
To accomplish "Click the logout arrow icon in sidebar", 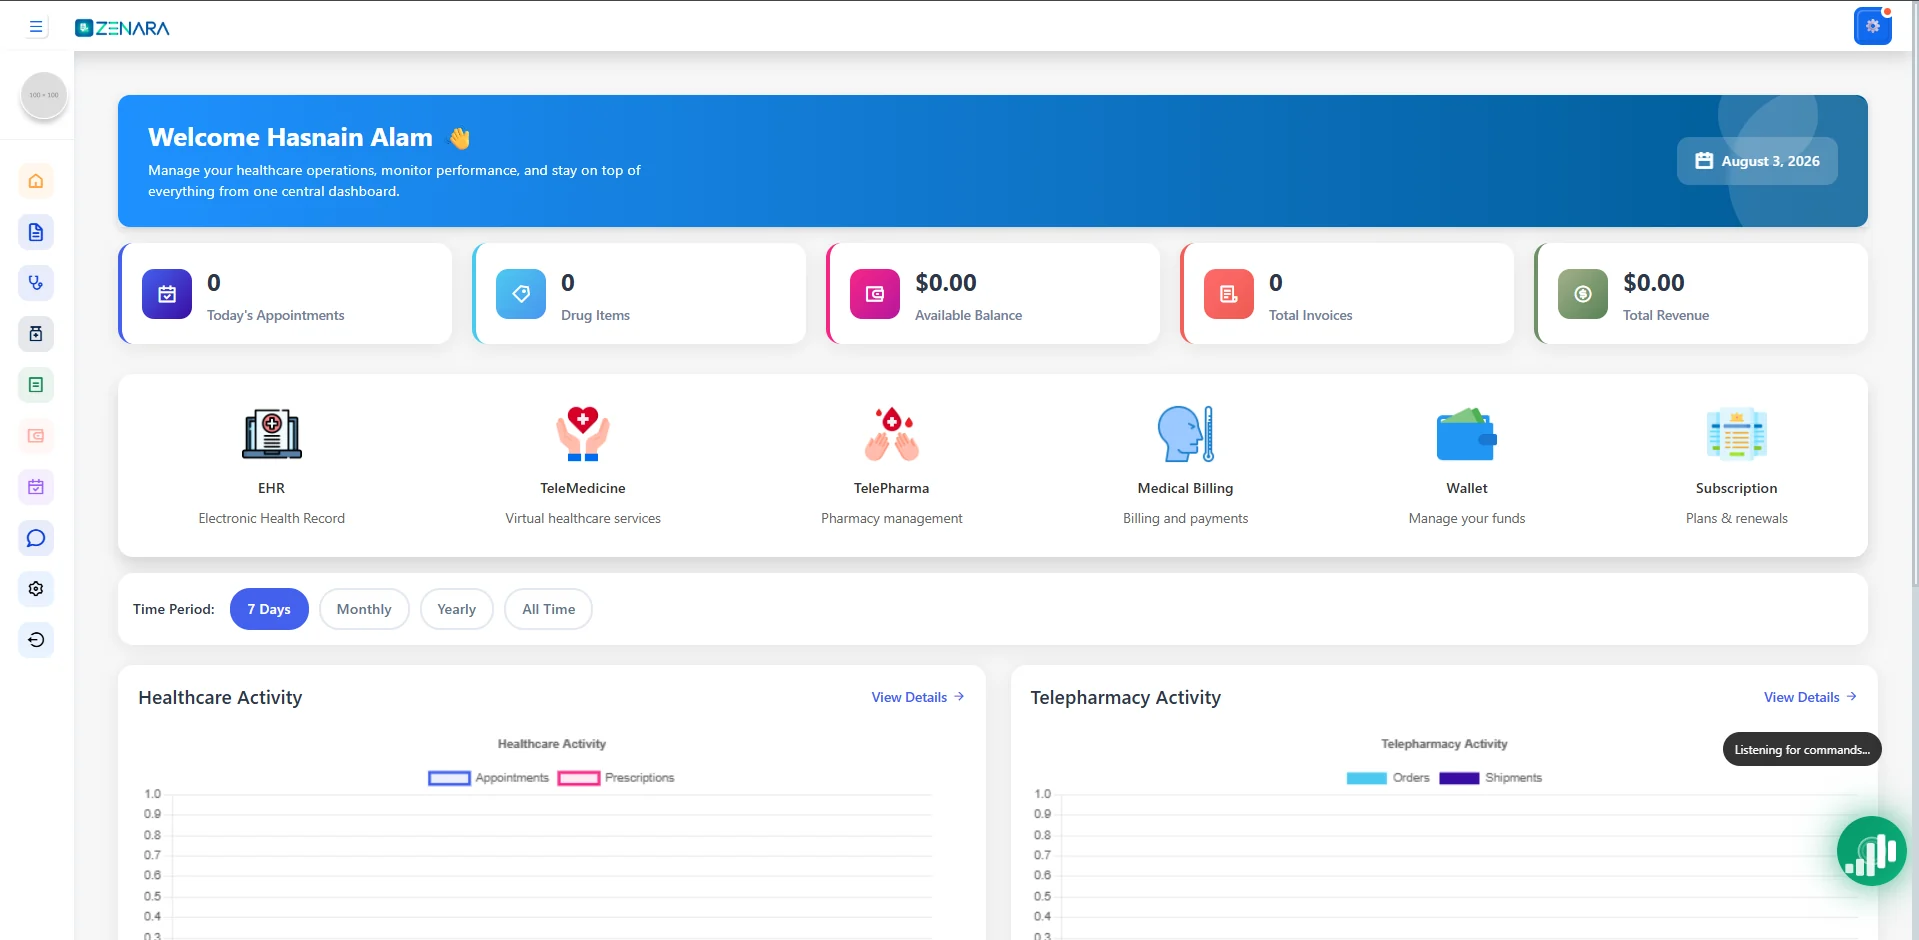I will (x=36, y=640).
